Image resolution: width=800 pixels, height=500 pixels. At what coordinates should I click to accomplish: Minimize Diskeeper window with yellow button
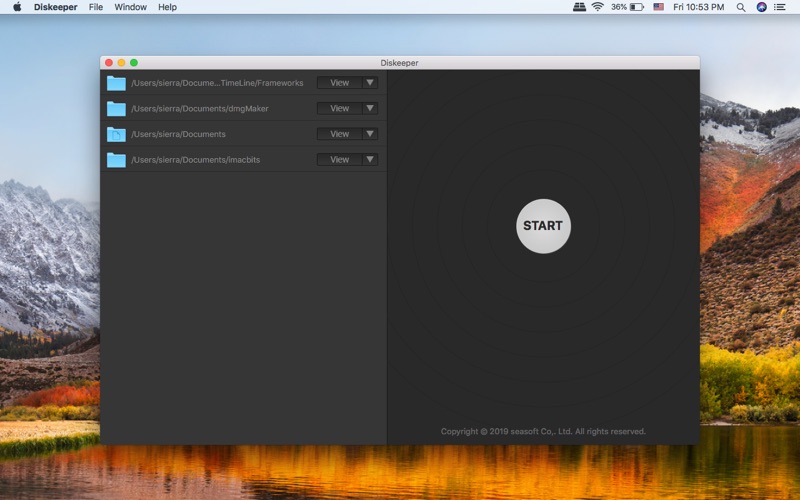tap(121, 62)
